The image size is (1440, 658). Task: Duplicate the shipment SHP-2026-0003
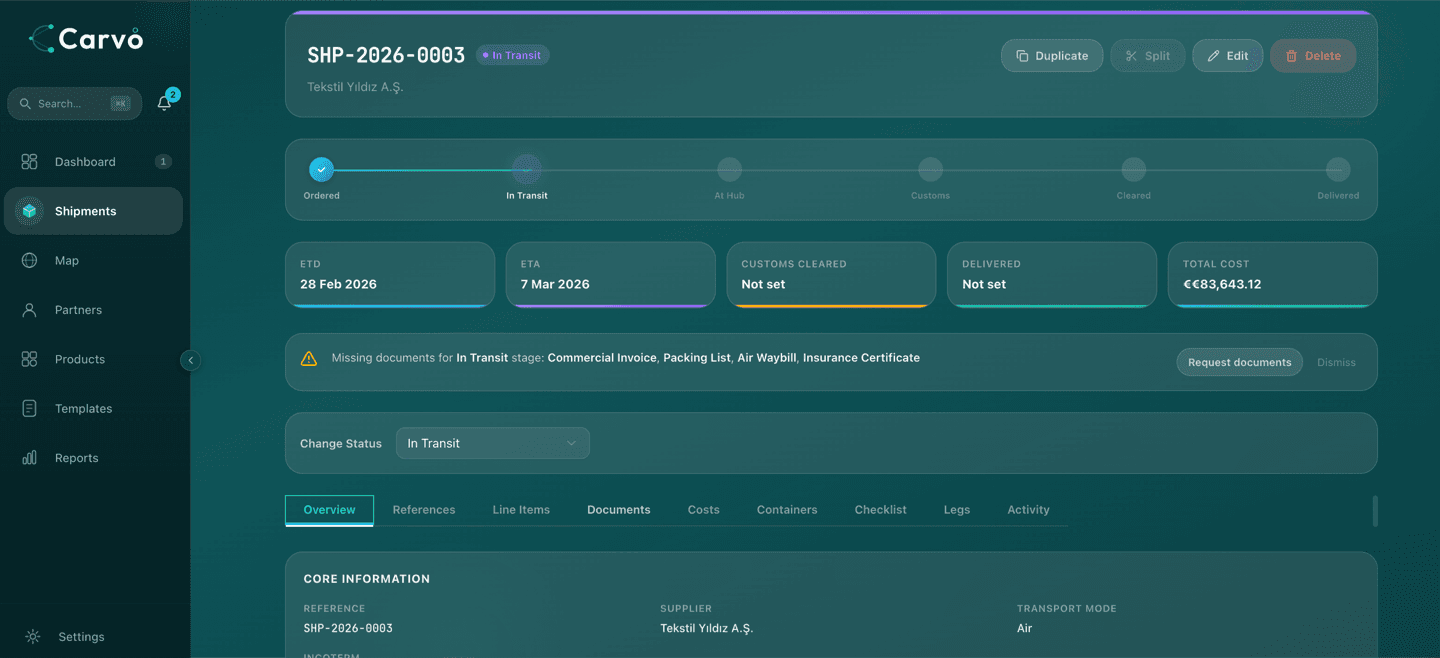1052,55
